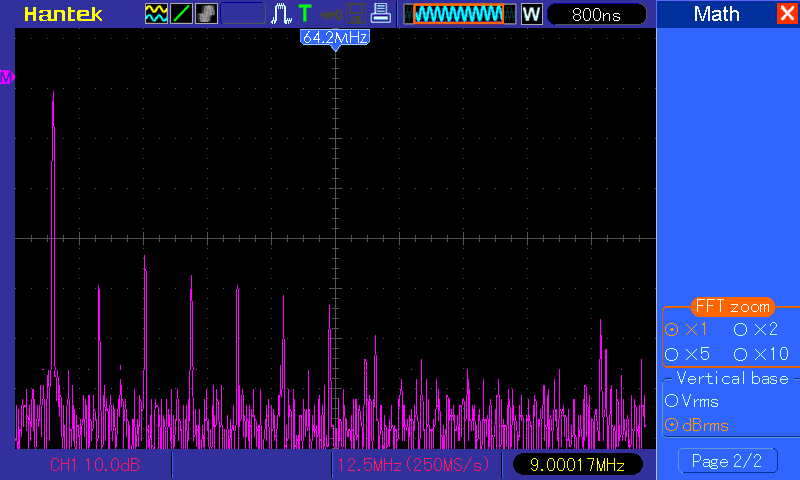Viewport: 800px width, 480px height.
Task: Click the yellow-cyan waveform channel icon
Action: click(156, 14)
